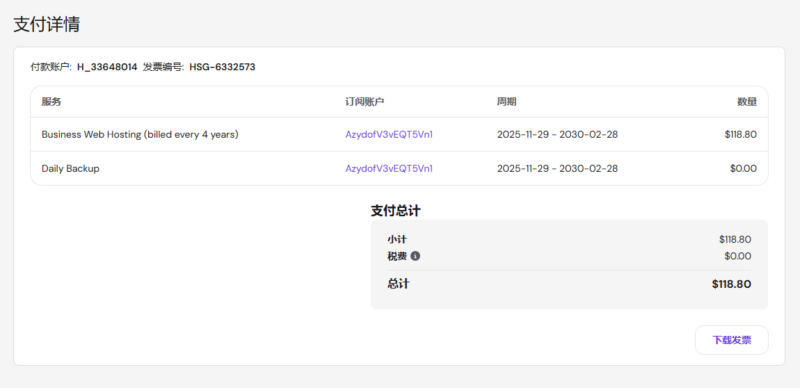Click the 订阅账户 column header
The width and height of the screenshot is (800, 388).
(x=364, y=102)
